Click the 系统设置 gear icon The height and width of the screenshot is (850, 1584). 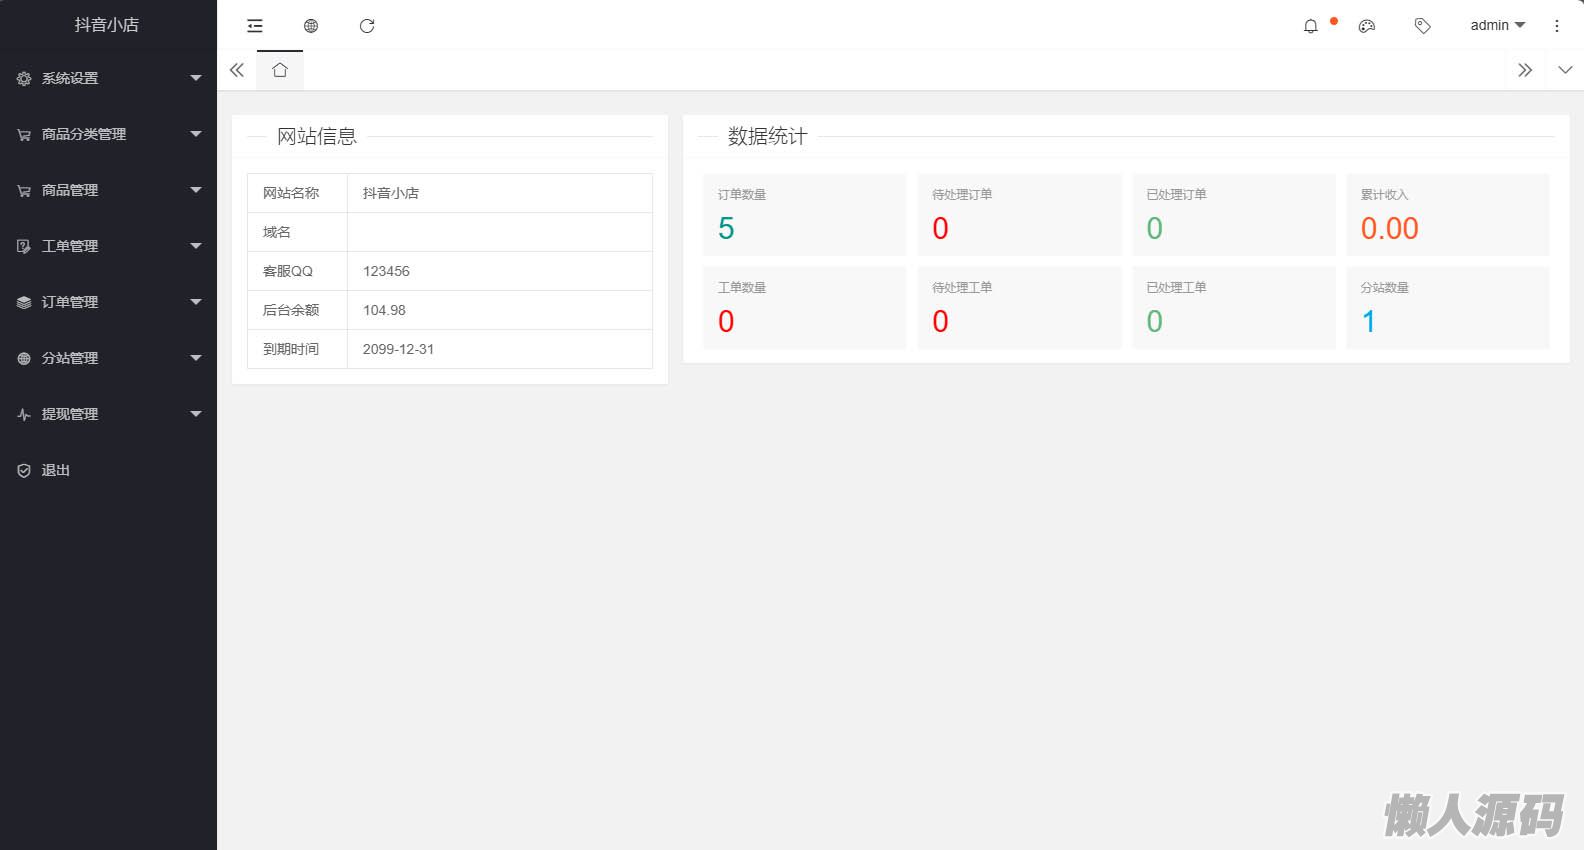pyautogui.click(x=24, y=78)
